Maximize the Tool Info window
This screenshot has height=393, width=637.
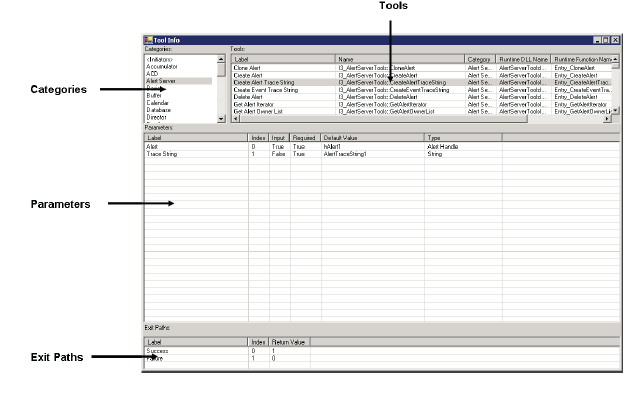[606, 40]
